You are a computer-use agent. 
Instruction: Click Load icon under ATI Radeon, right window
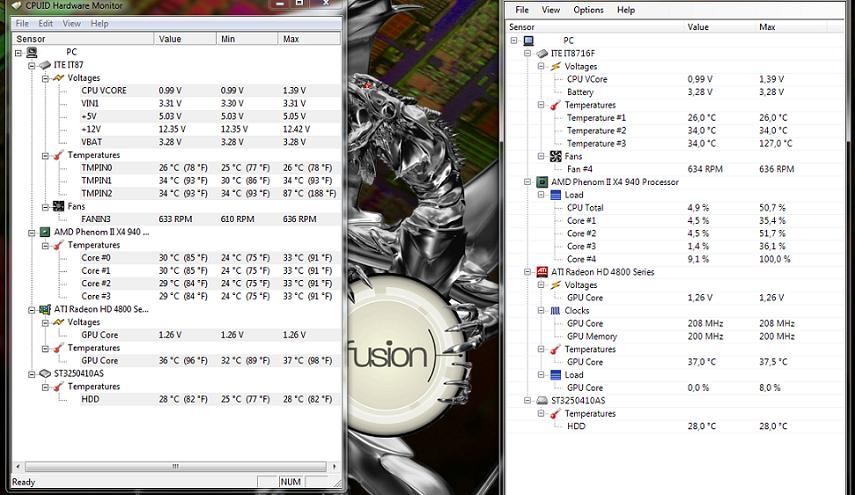pos(556,375)
